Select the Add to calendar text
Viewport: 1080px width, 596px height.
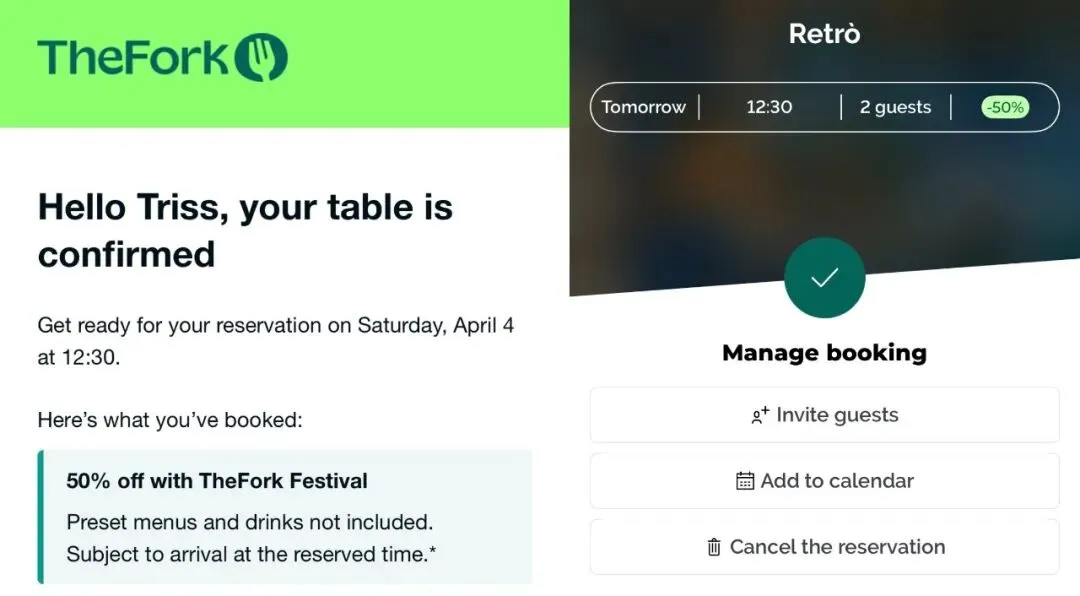(837, 481)
